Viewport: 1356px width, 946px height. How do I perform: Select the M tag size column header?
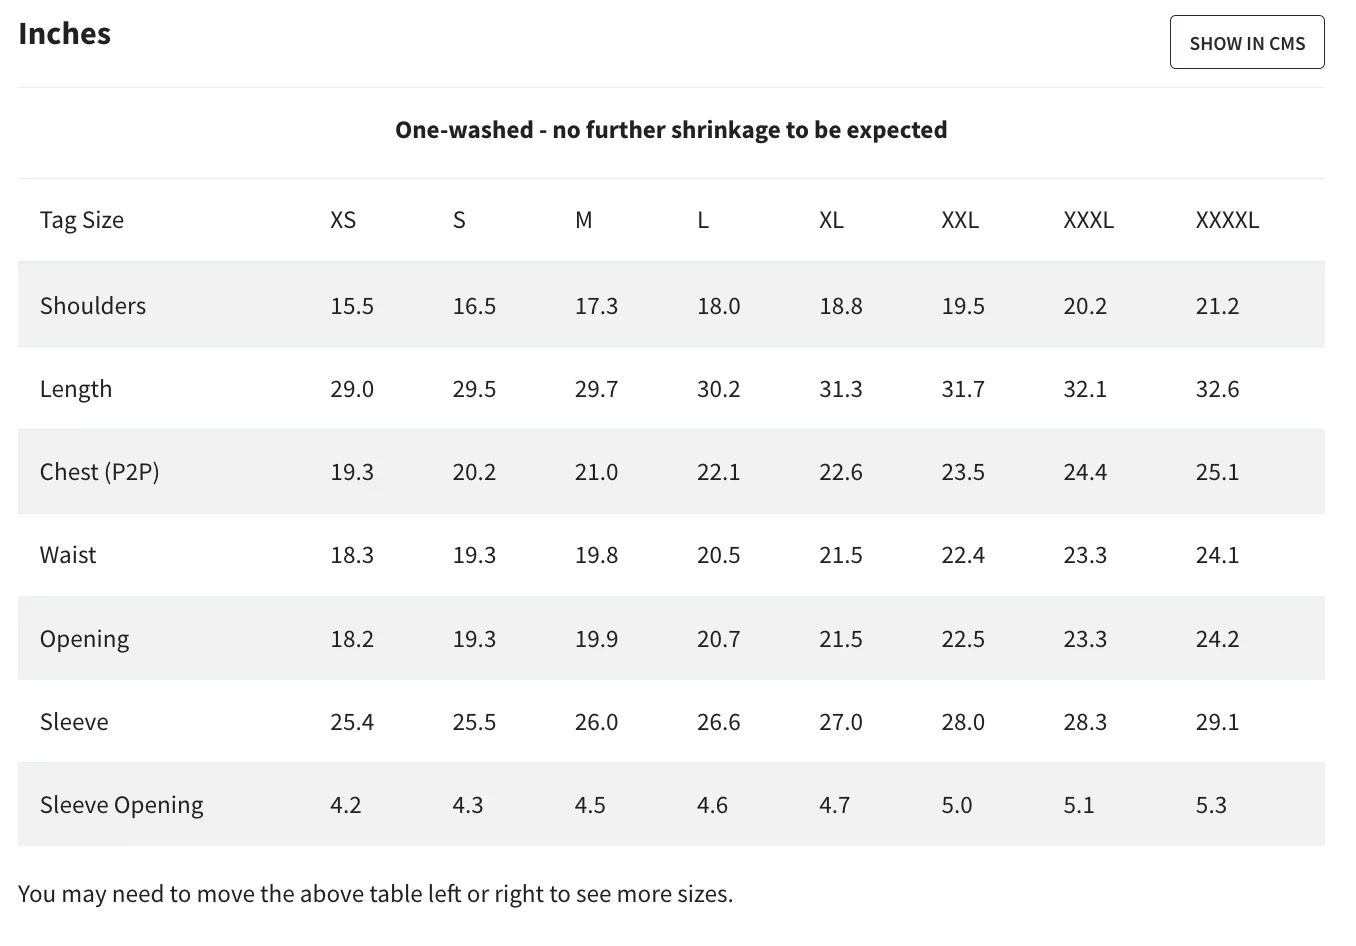click(584, 220)
